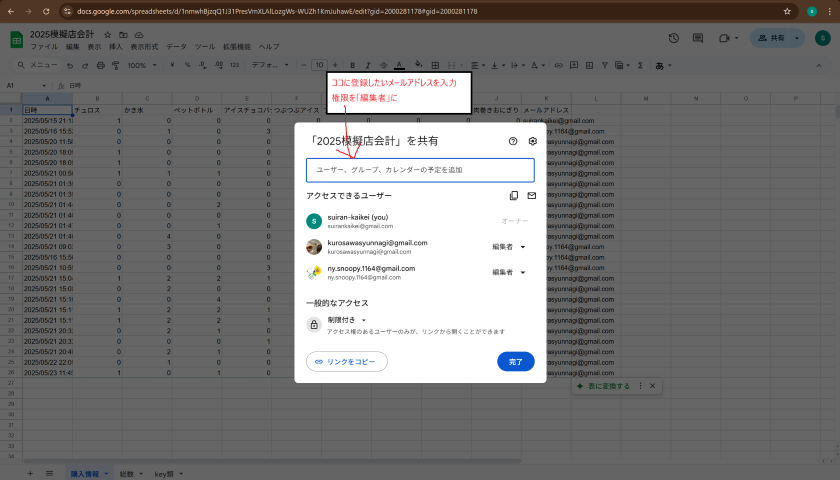
Task: Decrease decimal places
Action: tap(202, 65)
